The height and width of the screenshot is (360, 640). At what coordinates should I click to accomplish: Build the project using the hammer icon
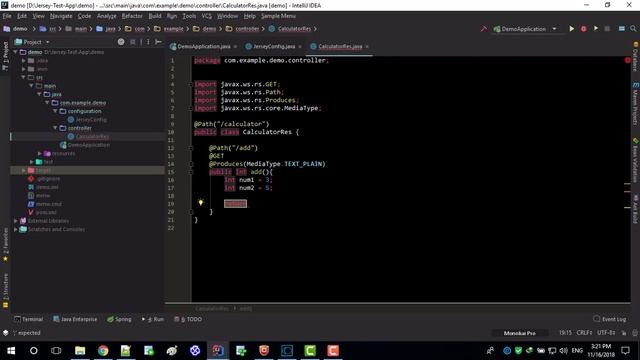point(484,29)
